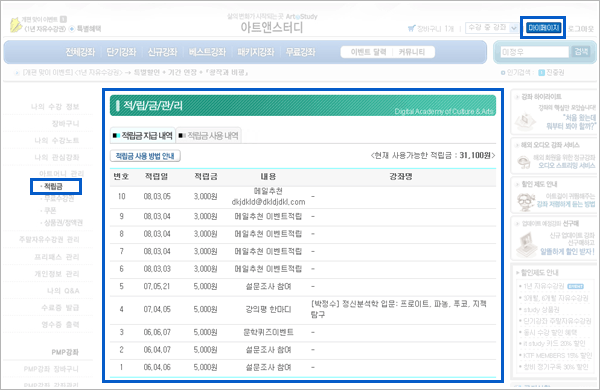The width and height of the screenshot is (600, 390).
Task: Click the 정신분석학 입문 course name in row 4
Action: [x=398, y=309]
